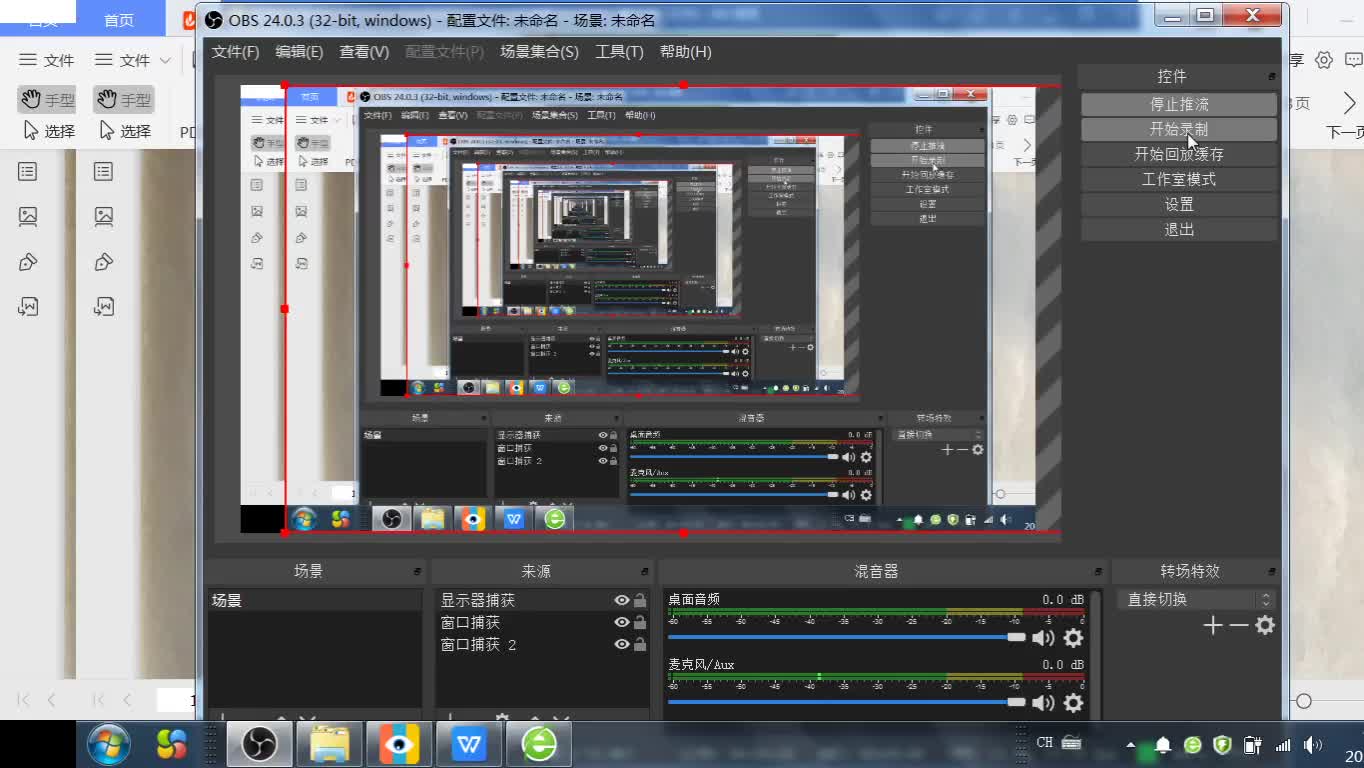Click the right chevron above 下一页

click(1350, 103)
